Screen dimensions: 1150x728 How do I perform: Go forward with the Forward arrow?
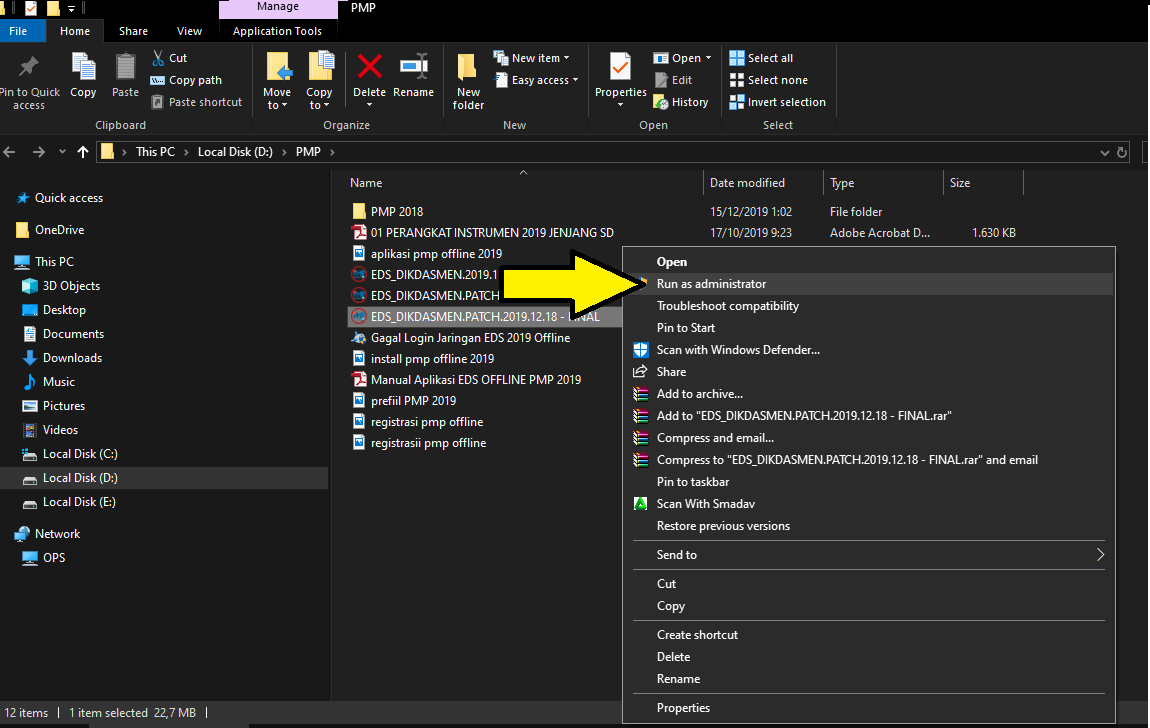pyautogui.click(x=39, y=152)
